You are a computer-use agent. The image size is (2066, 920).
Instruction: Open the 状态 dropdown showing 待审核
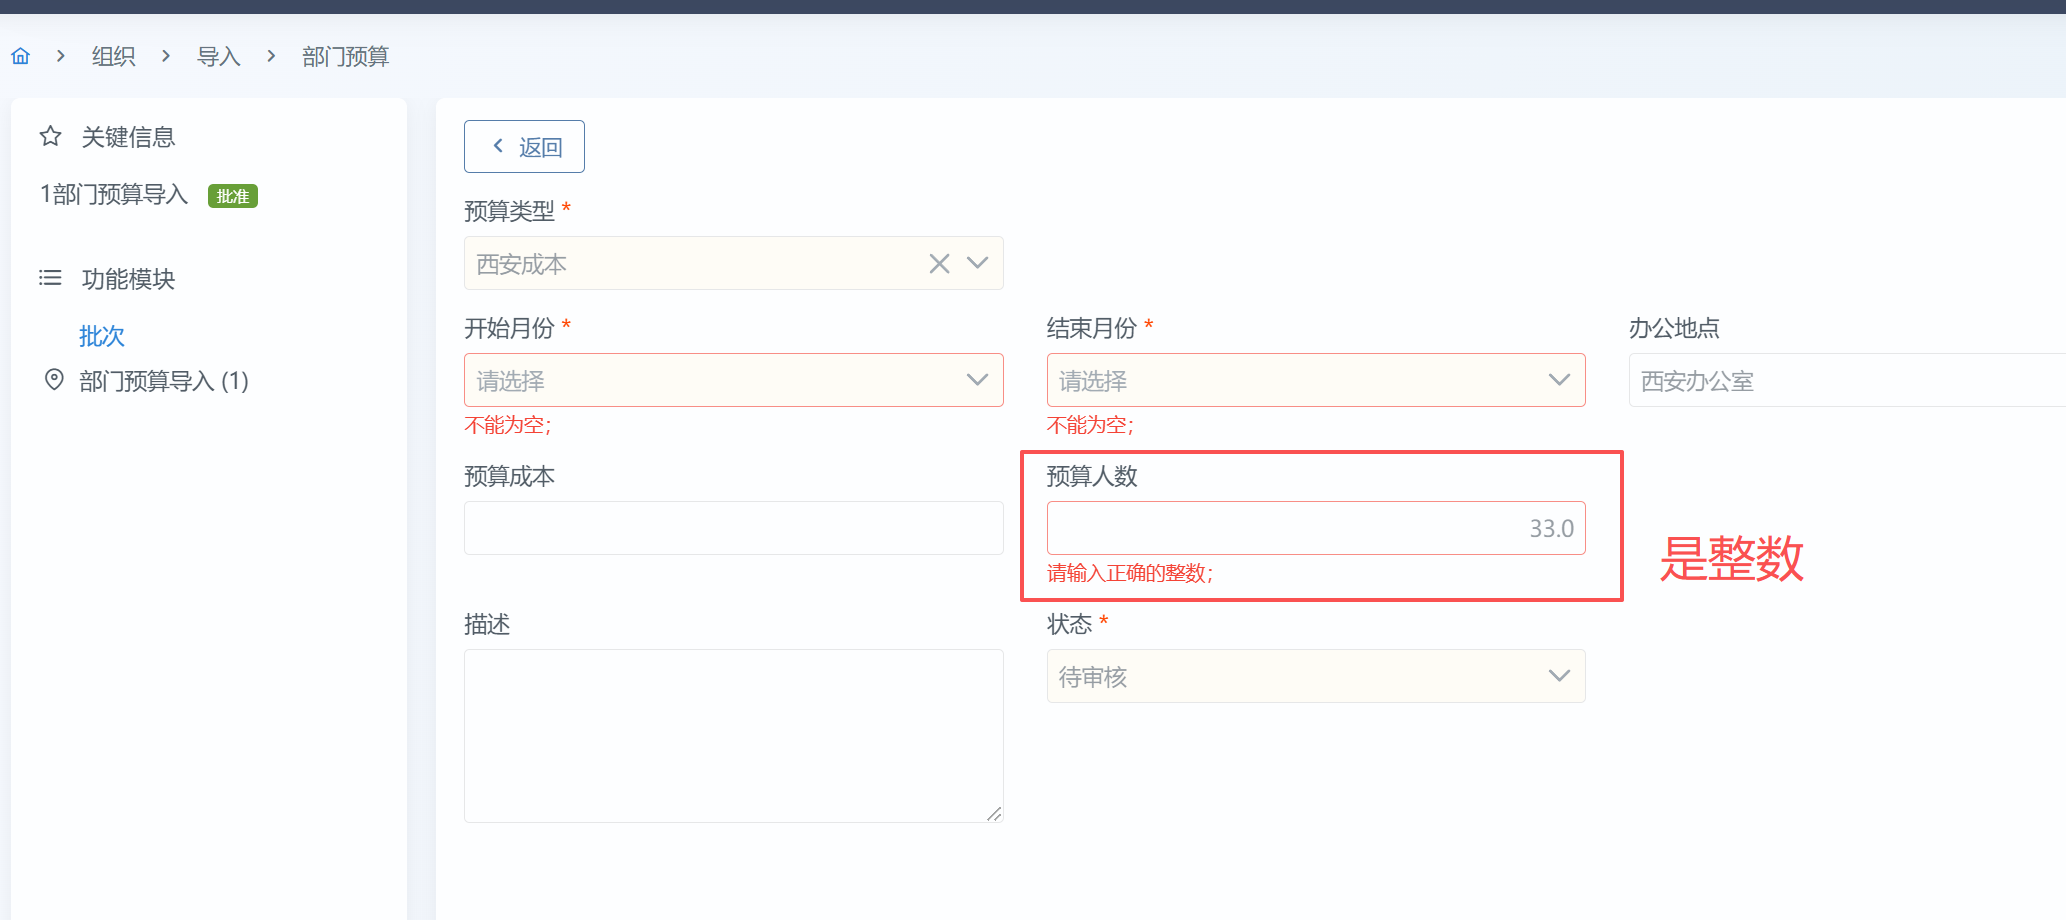pyautogui.click(x=1315, y=677)
